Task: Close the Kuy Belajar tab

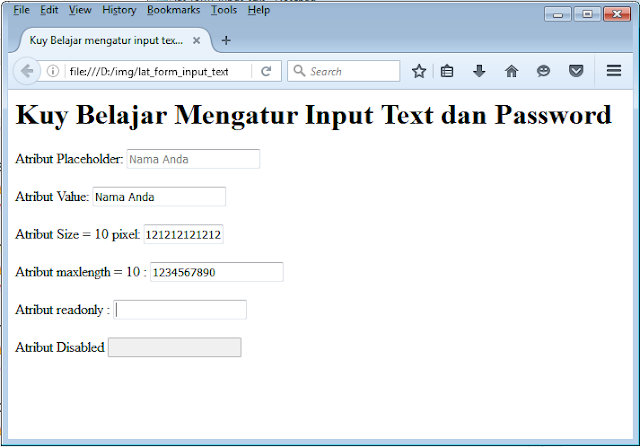Action: (196, 40)
